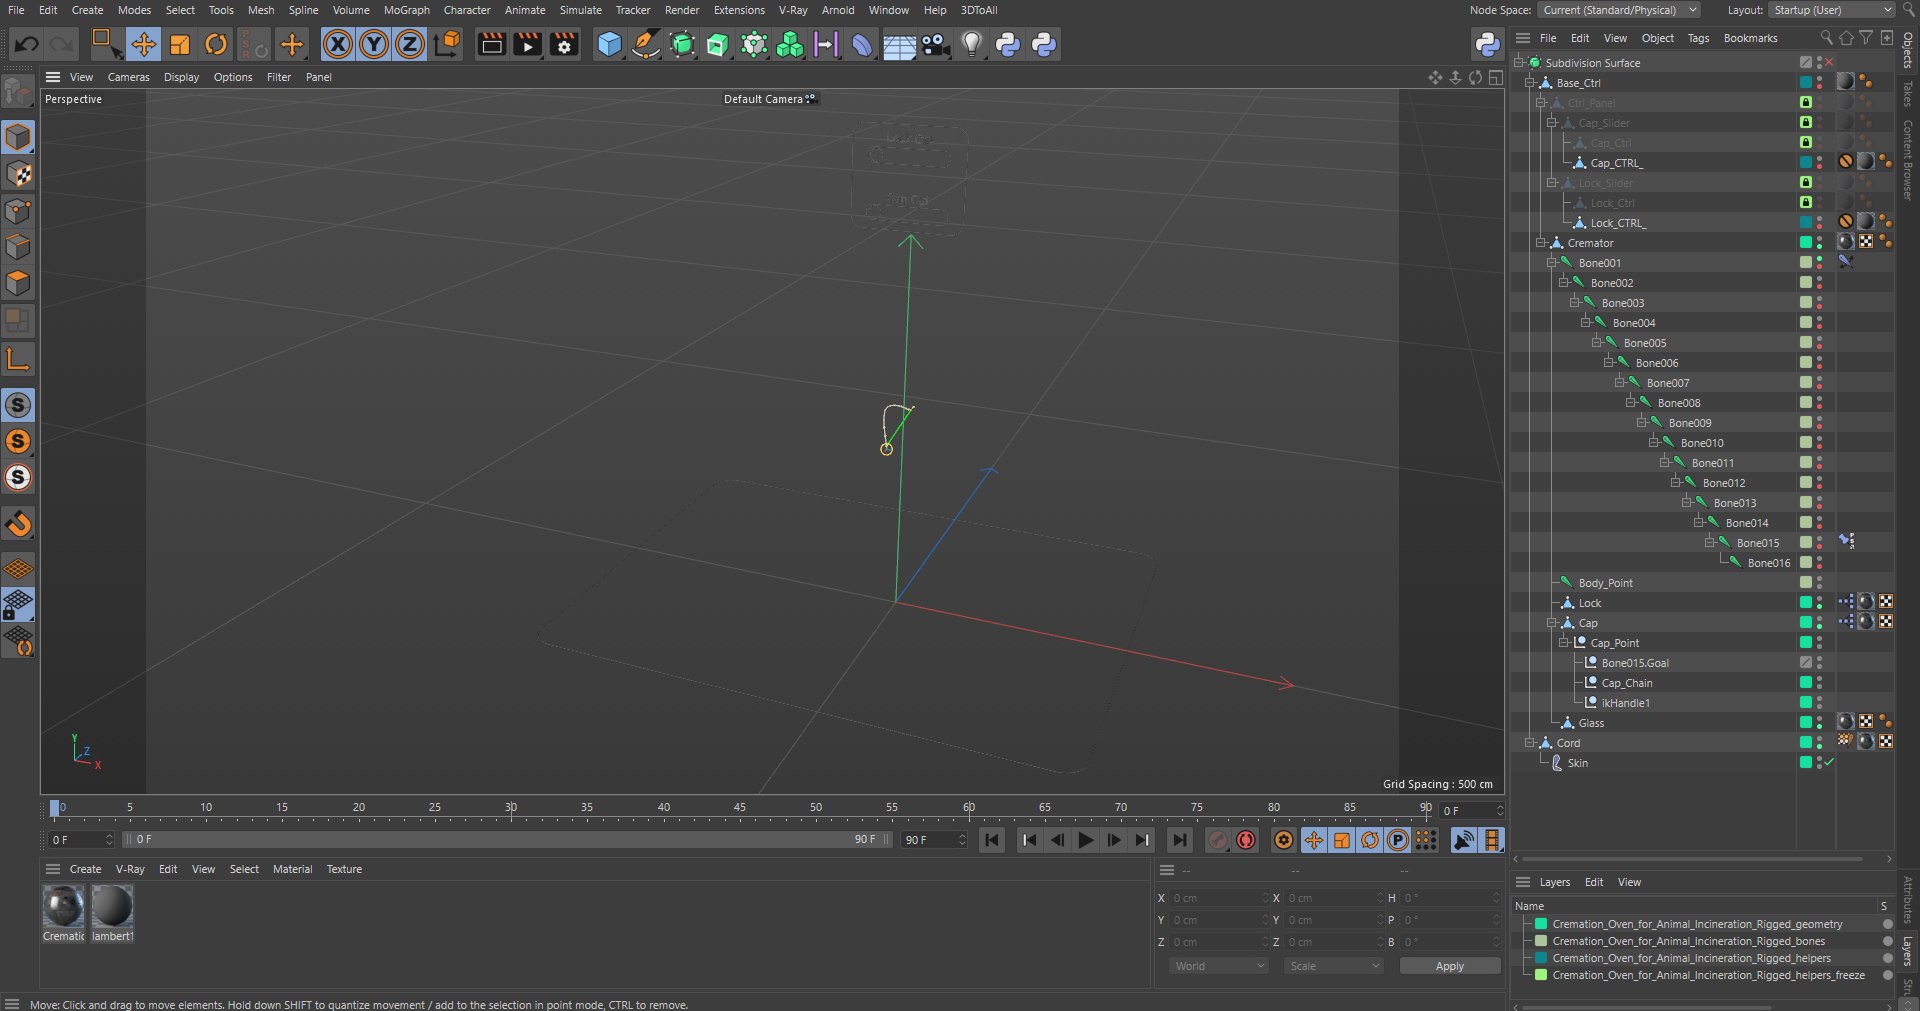Open the MoGraph menu
This screenshot has width=1920, height=1011.
pyautogui.click(x=406, y=10)
